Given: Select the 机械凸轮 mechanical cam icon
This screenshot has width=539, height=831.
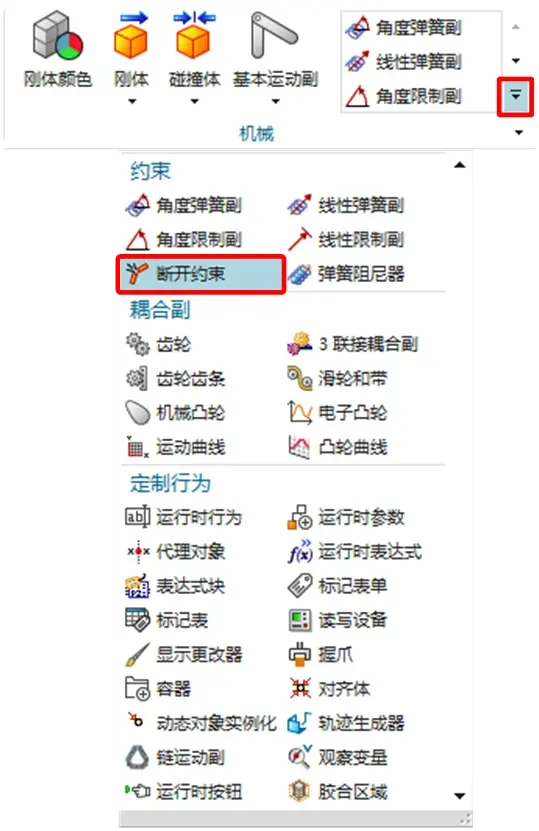Looking at the screenshot, I should (138, 413).
